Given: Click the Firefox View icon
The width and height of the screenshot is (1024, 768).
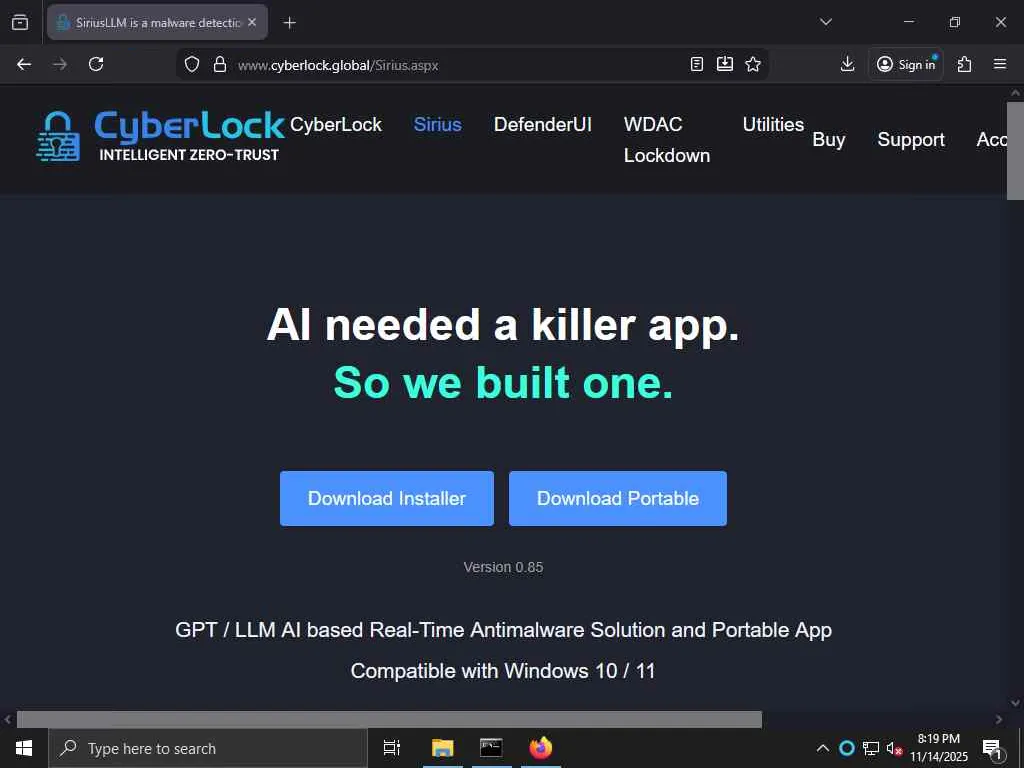Looking at the screenshot, I should (x=20, y=22).
